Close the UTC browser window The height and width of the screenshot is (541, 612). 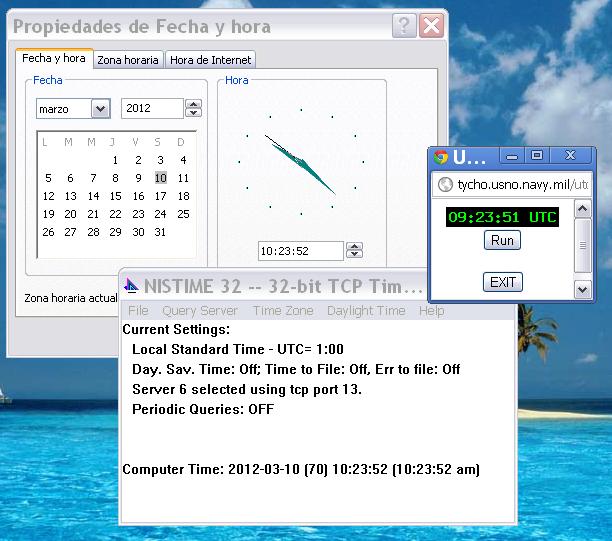pos(570,156)
